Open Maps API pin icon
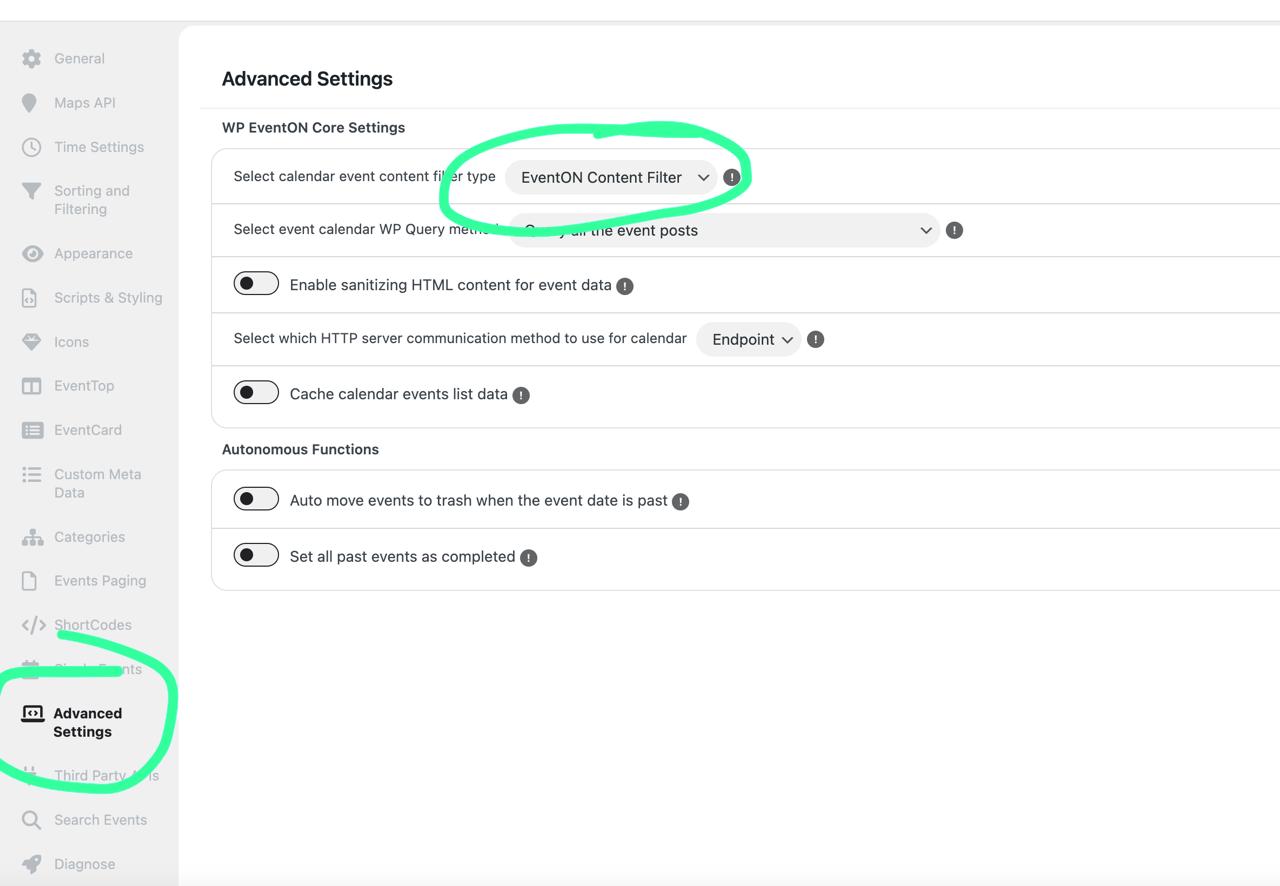Viewport: 1280px width, 886px height. coord(30,103)
